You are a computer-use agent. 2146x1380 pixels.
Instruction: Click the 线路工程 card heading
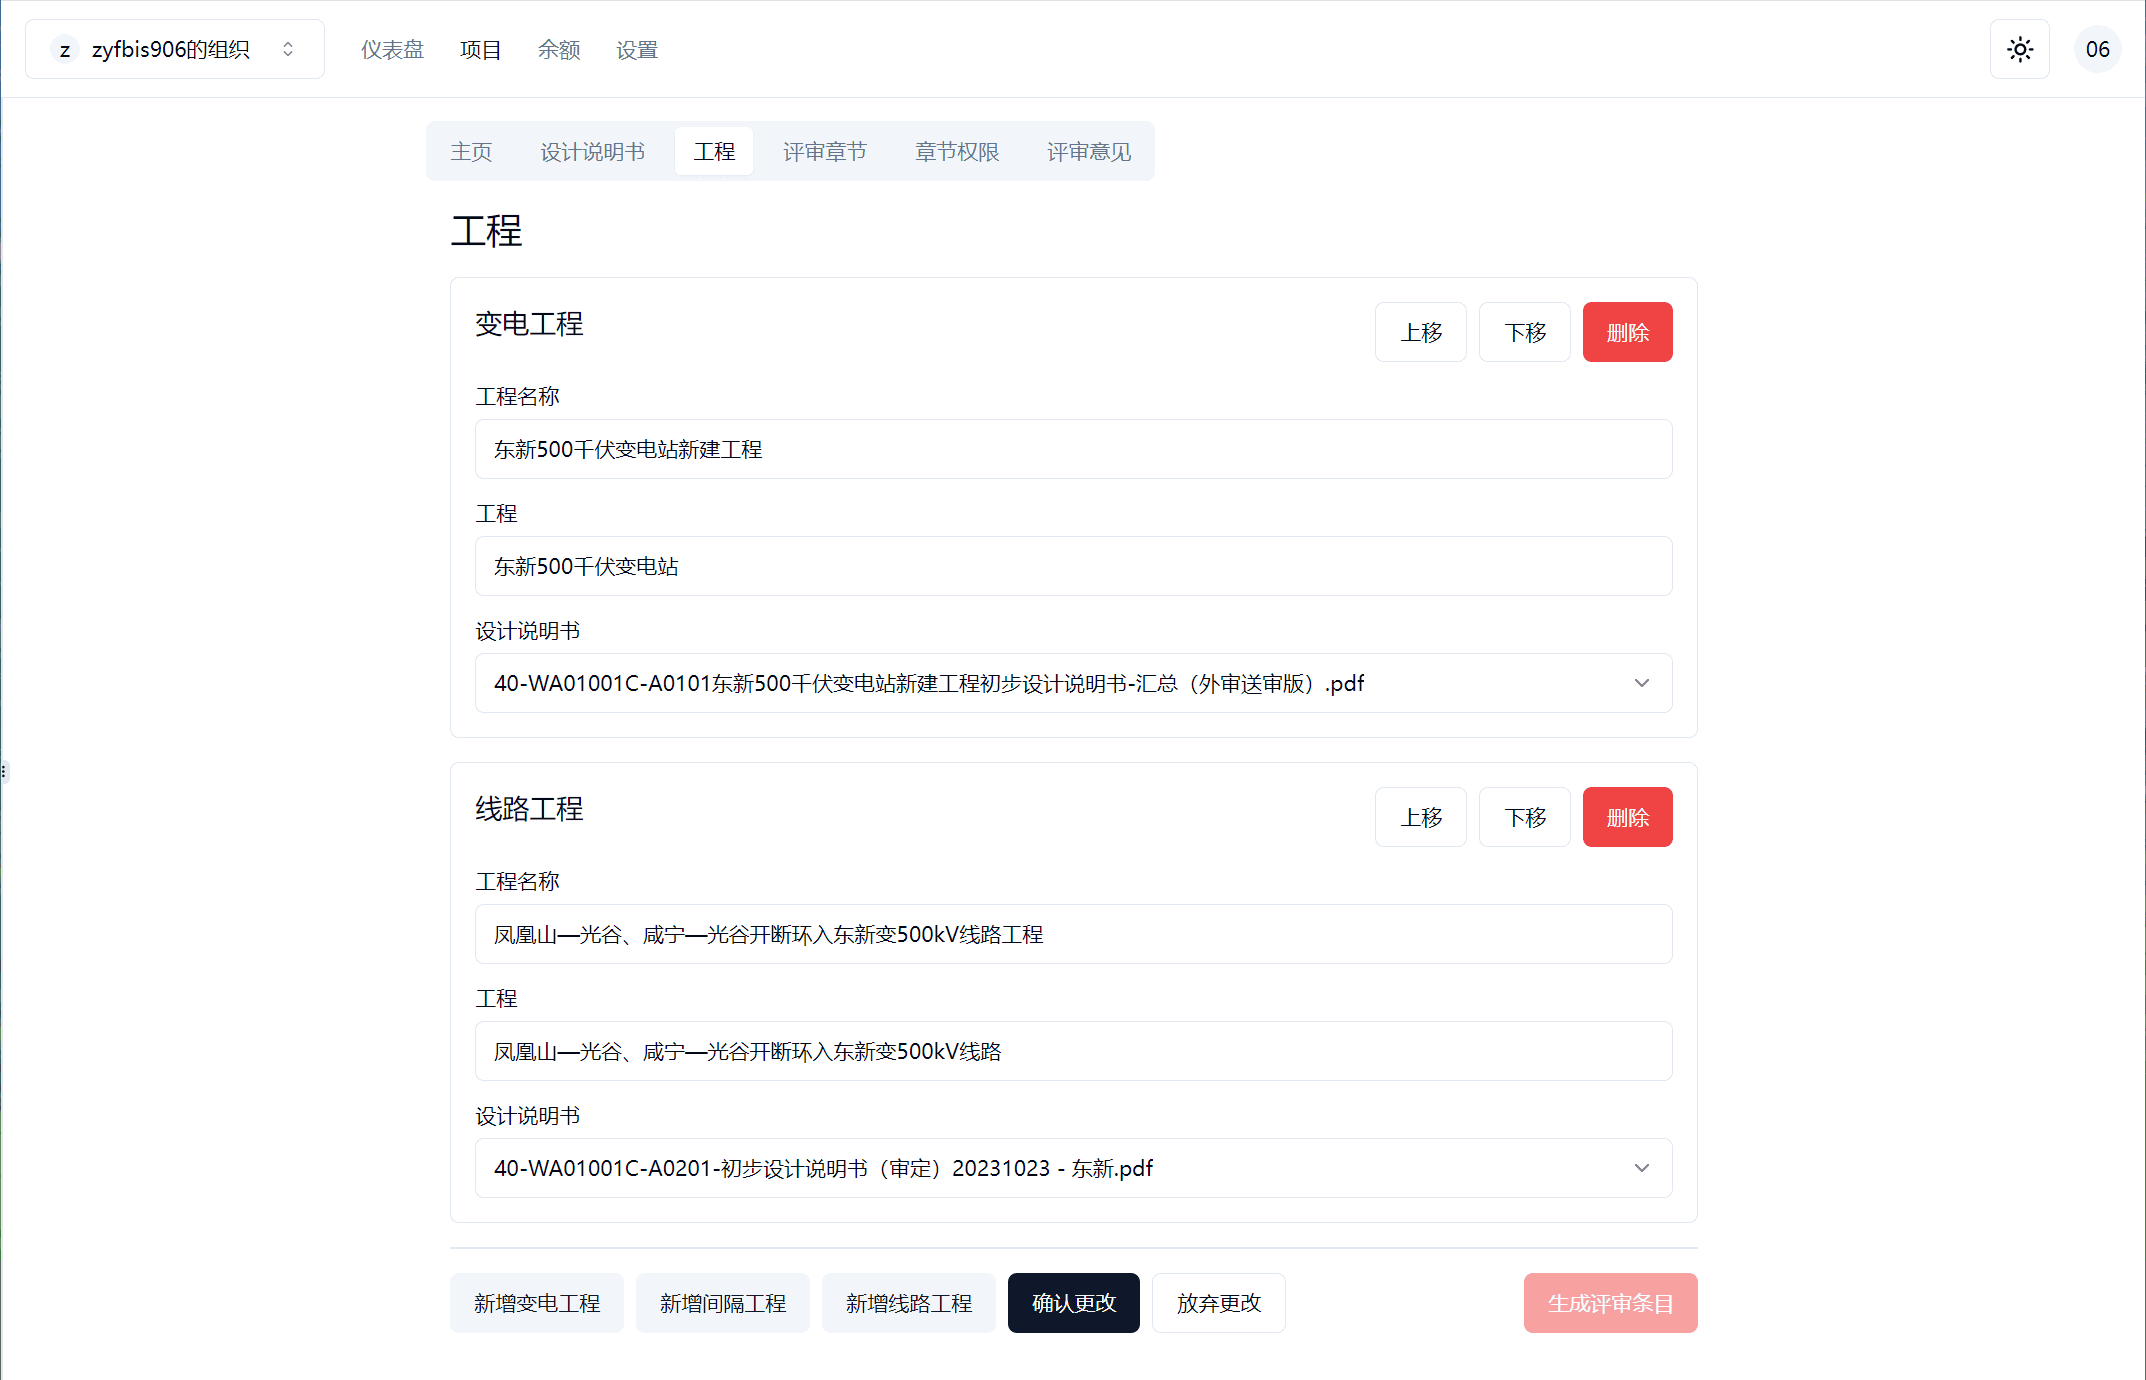[529, 809]
